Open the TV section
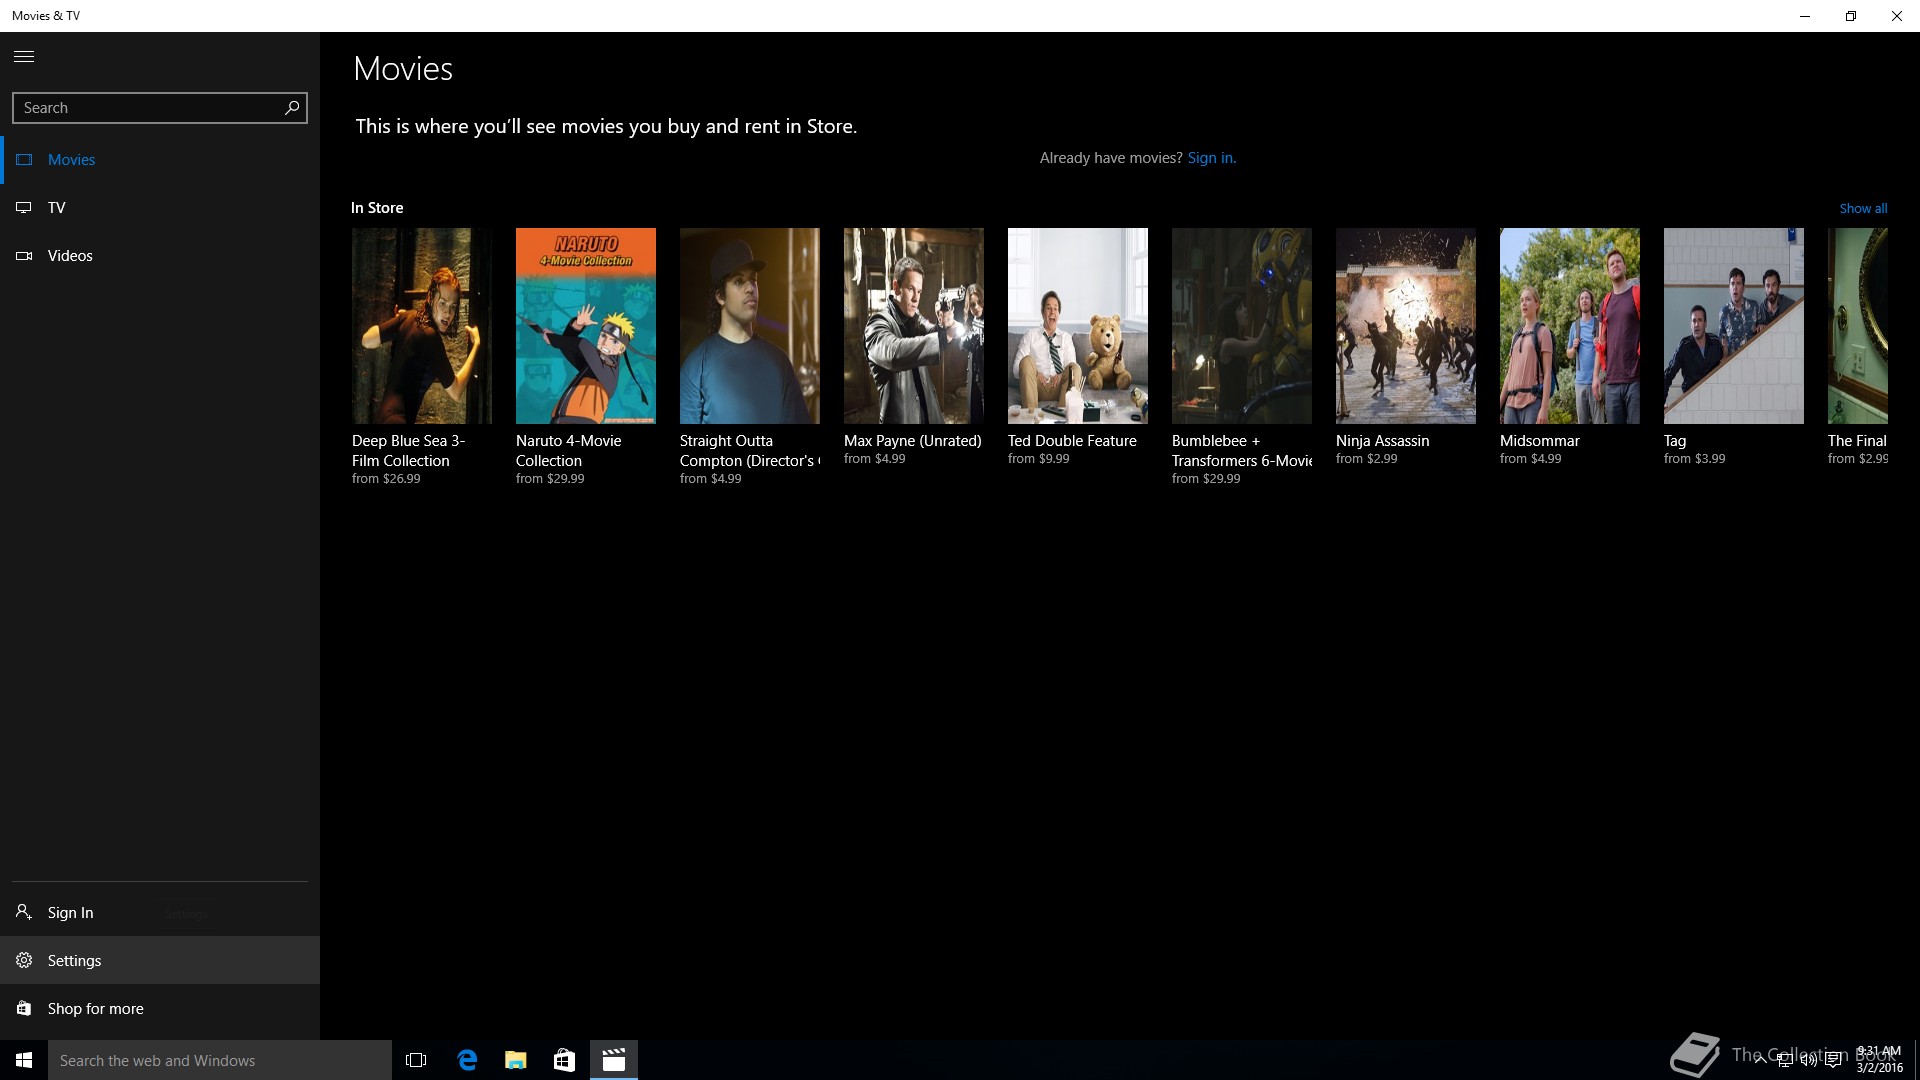The height and width of the screenshot is (1080, 1920). point(160,208)
